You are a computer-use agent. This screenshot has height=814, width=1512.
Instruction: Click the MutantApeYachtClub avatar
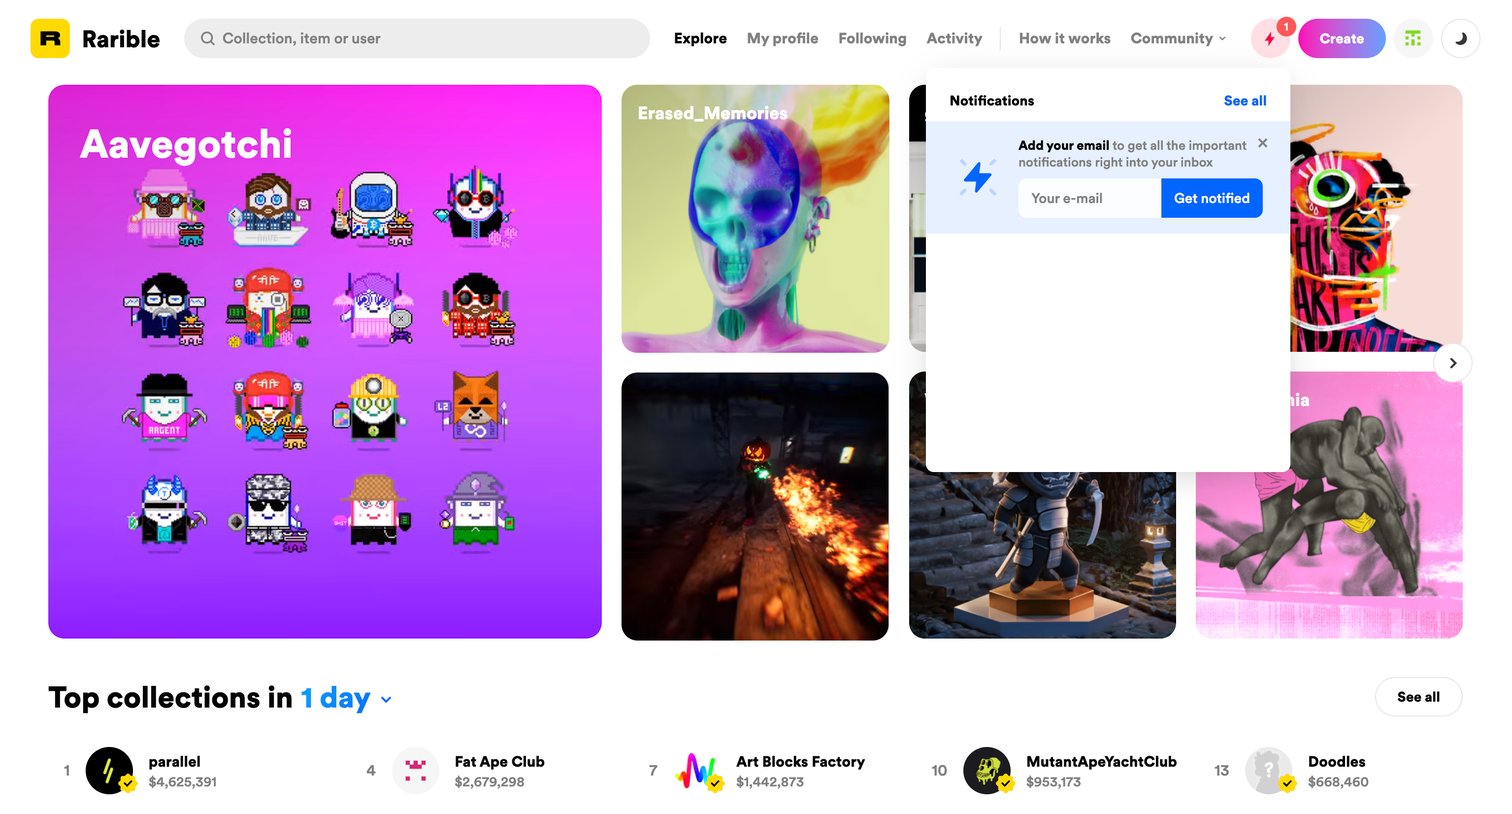coord(987,771)
